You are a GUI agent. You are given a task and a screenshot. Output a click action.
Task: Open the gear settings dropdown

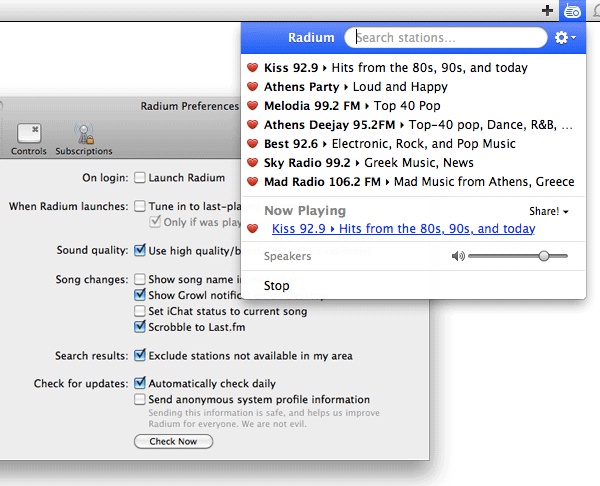[x=565, y=38]
